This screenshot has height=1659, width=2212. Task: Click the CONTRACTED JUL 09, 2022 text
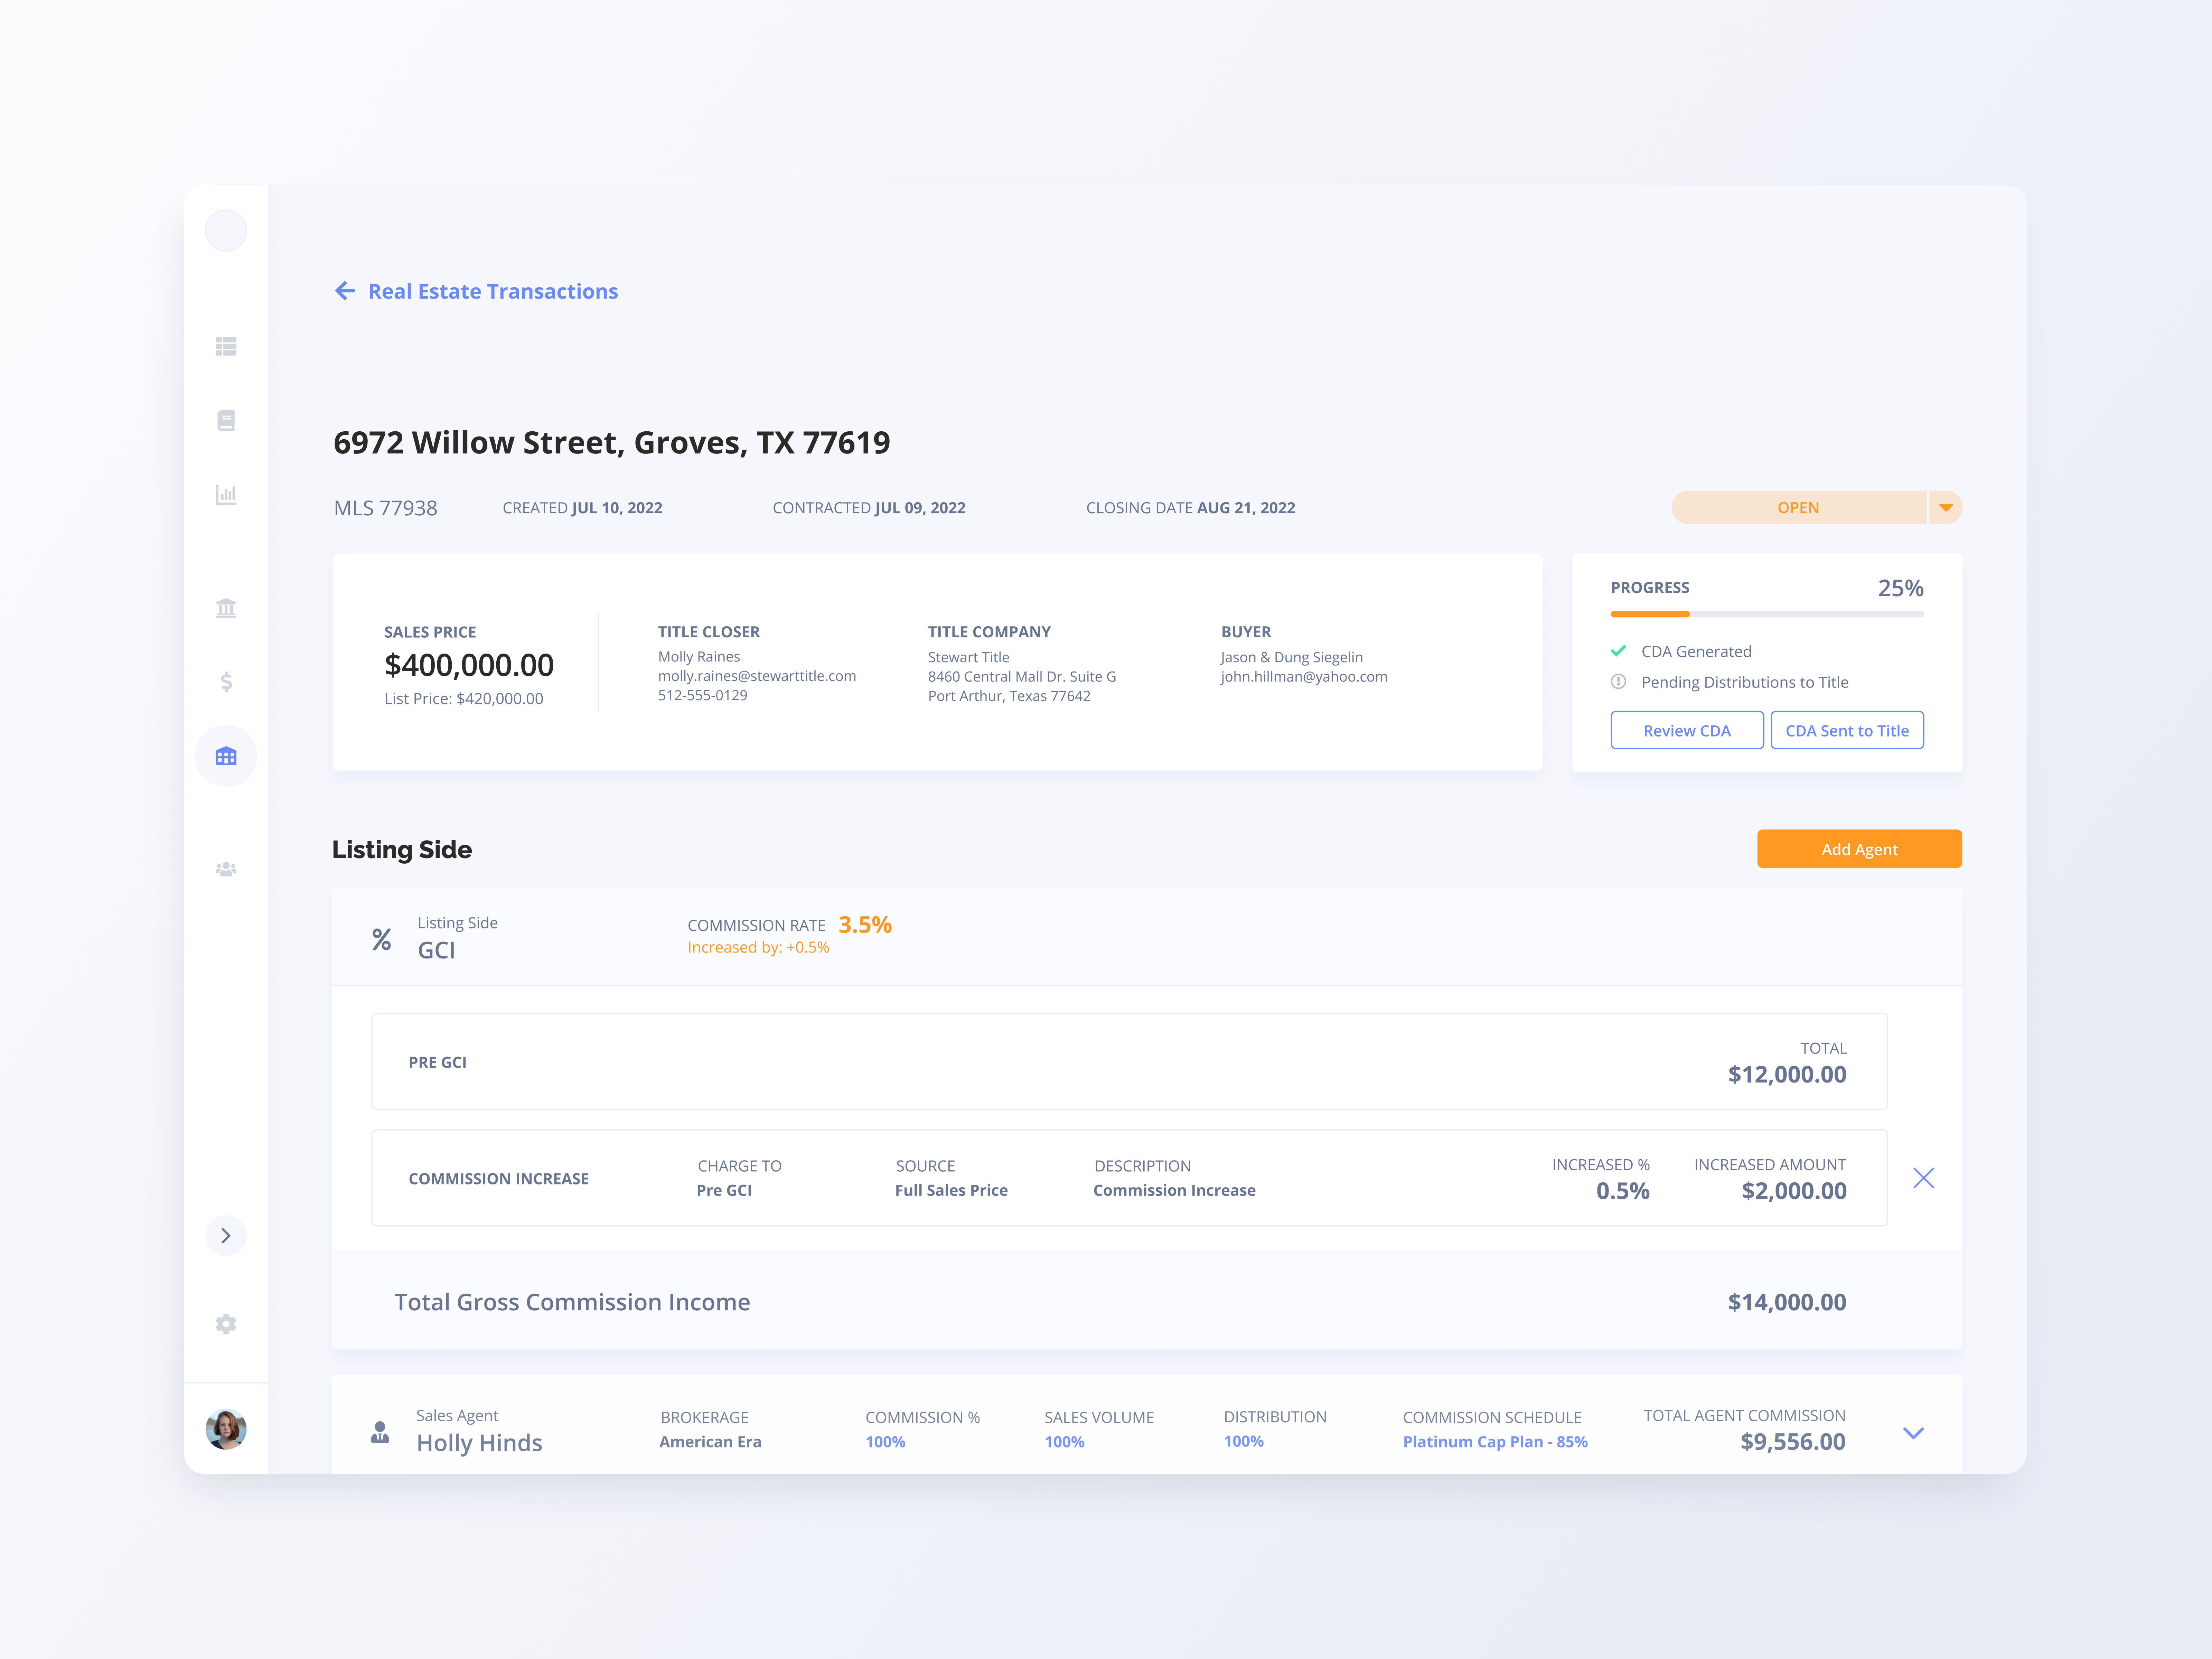[x=869, y=508]
